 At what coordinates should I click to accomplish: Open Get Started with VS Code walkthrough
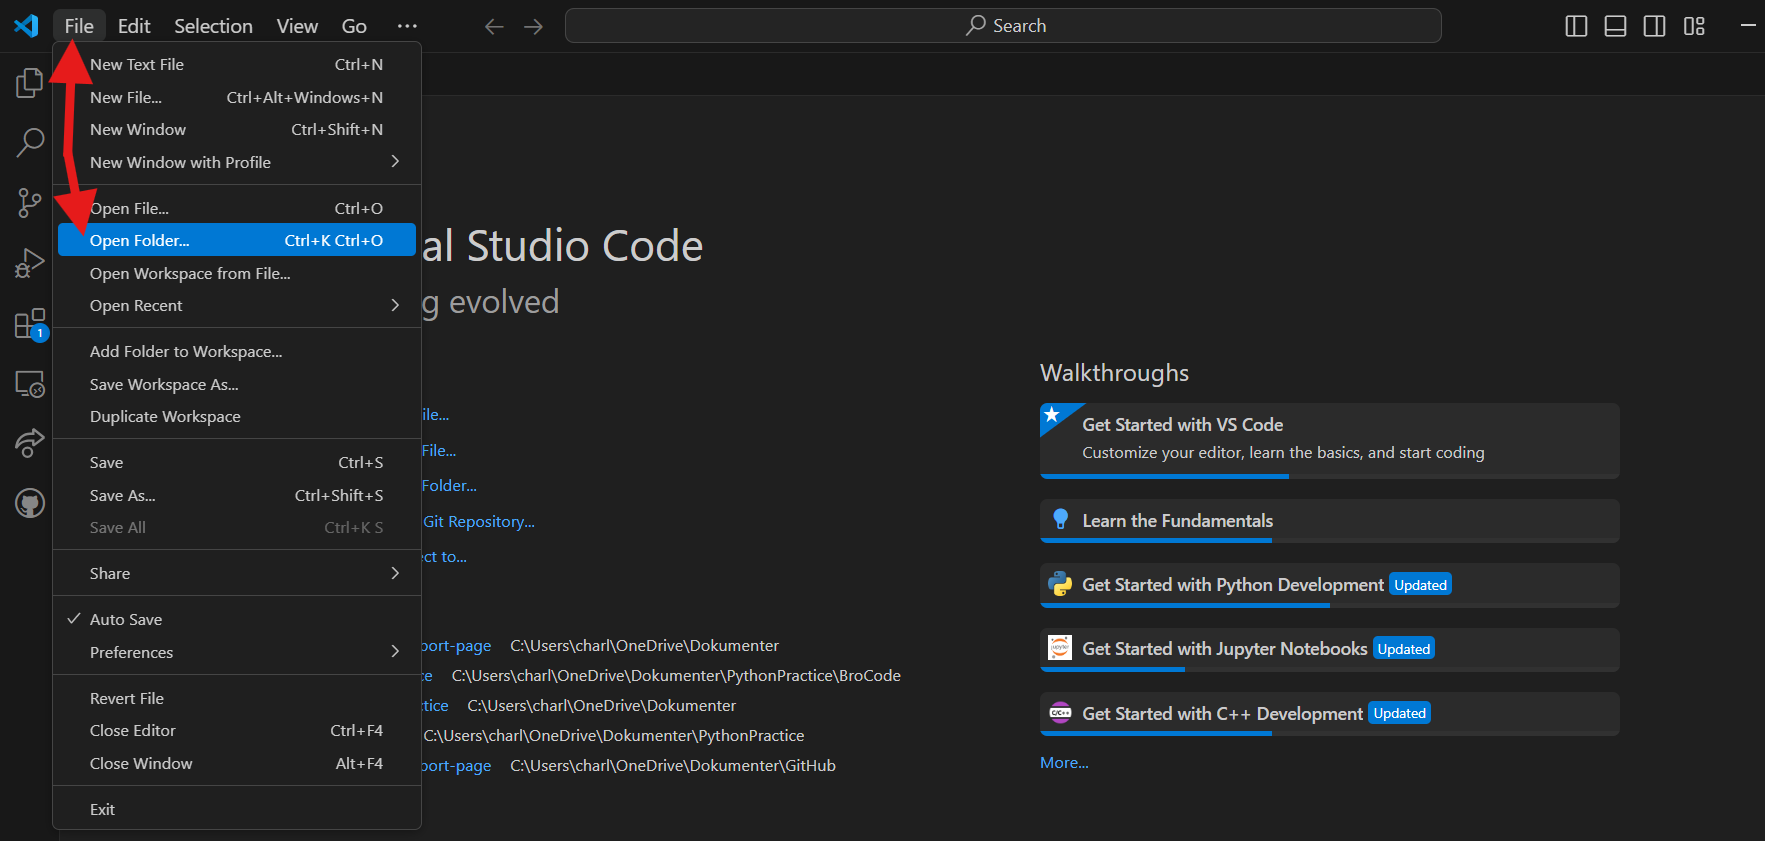1330,441
